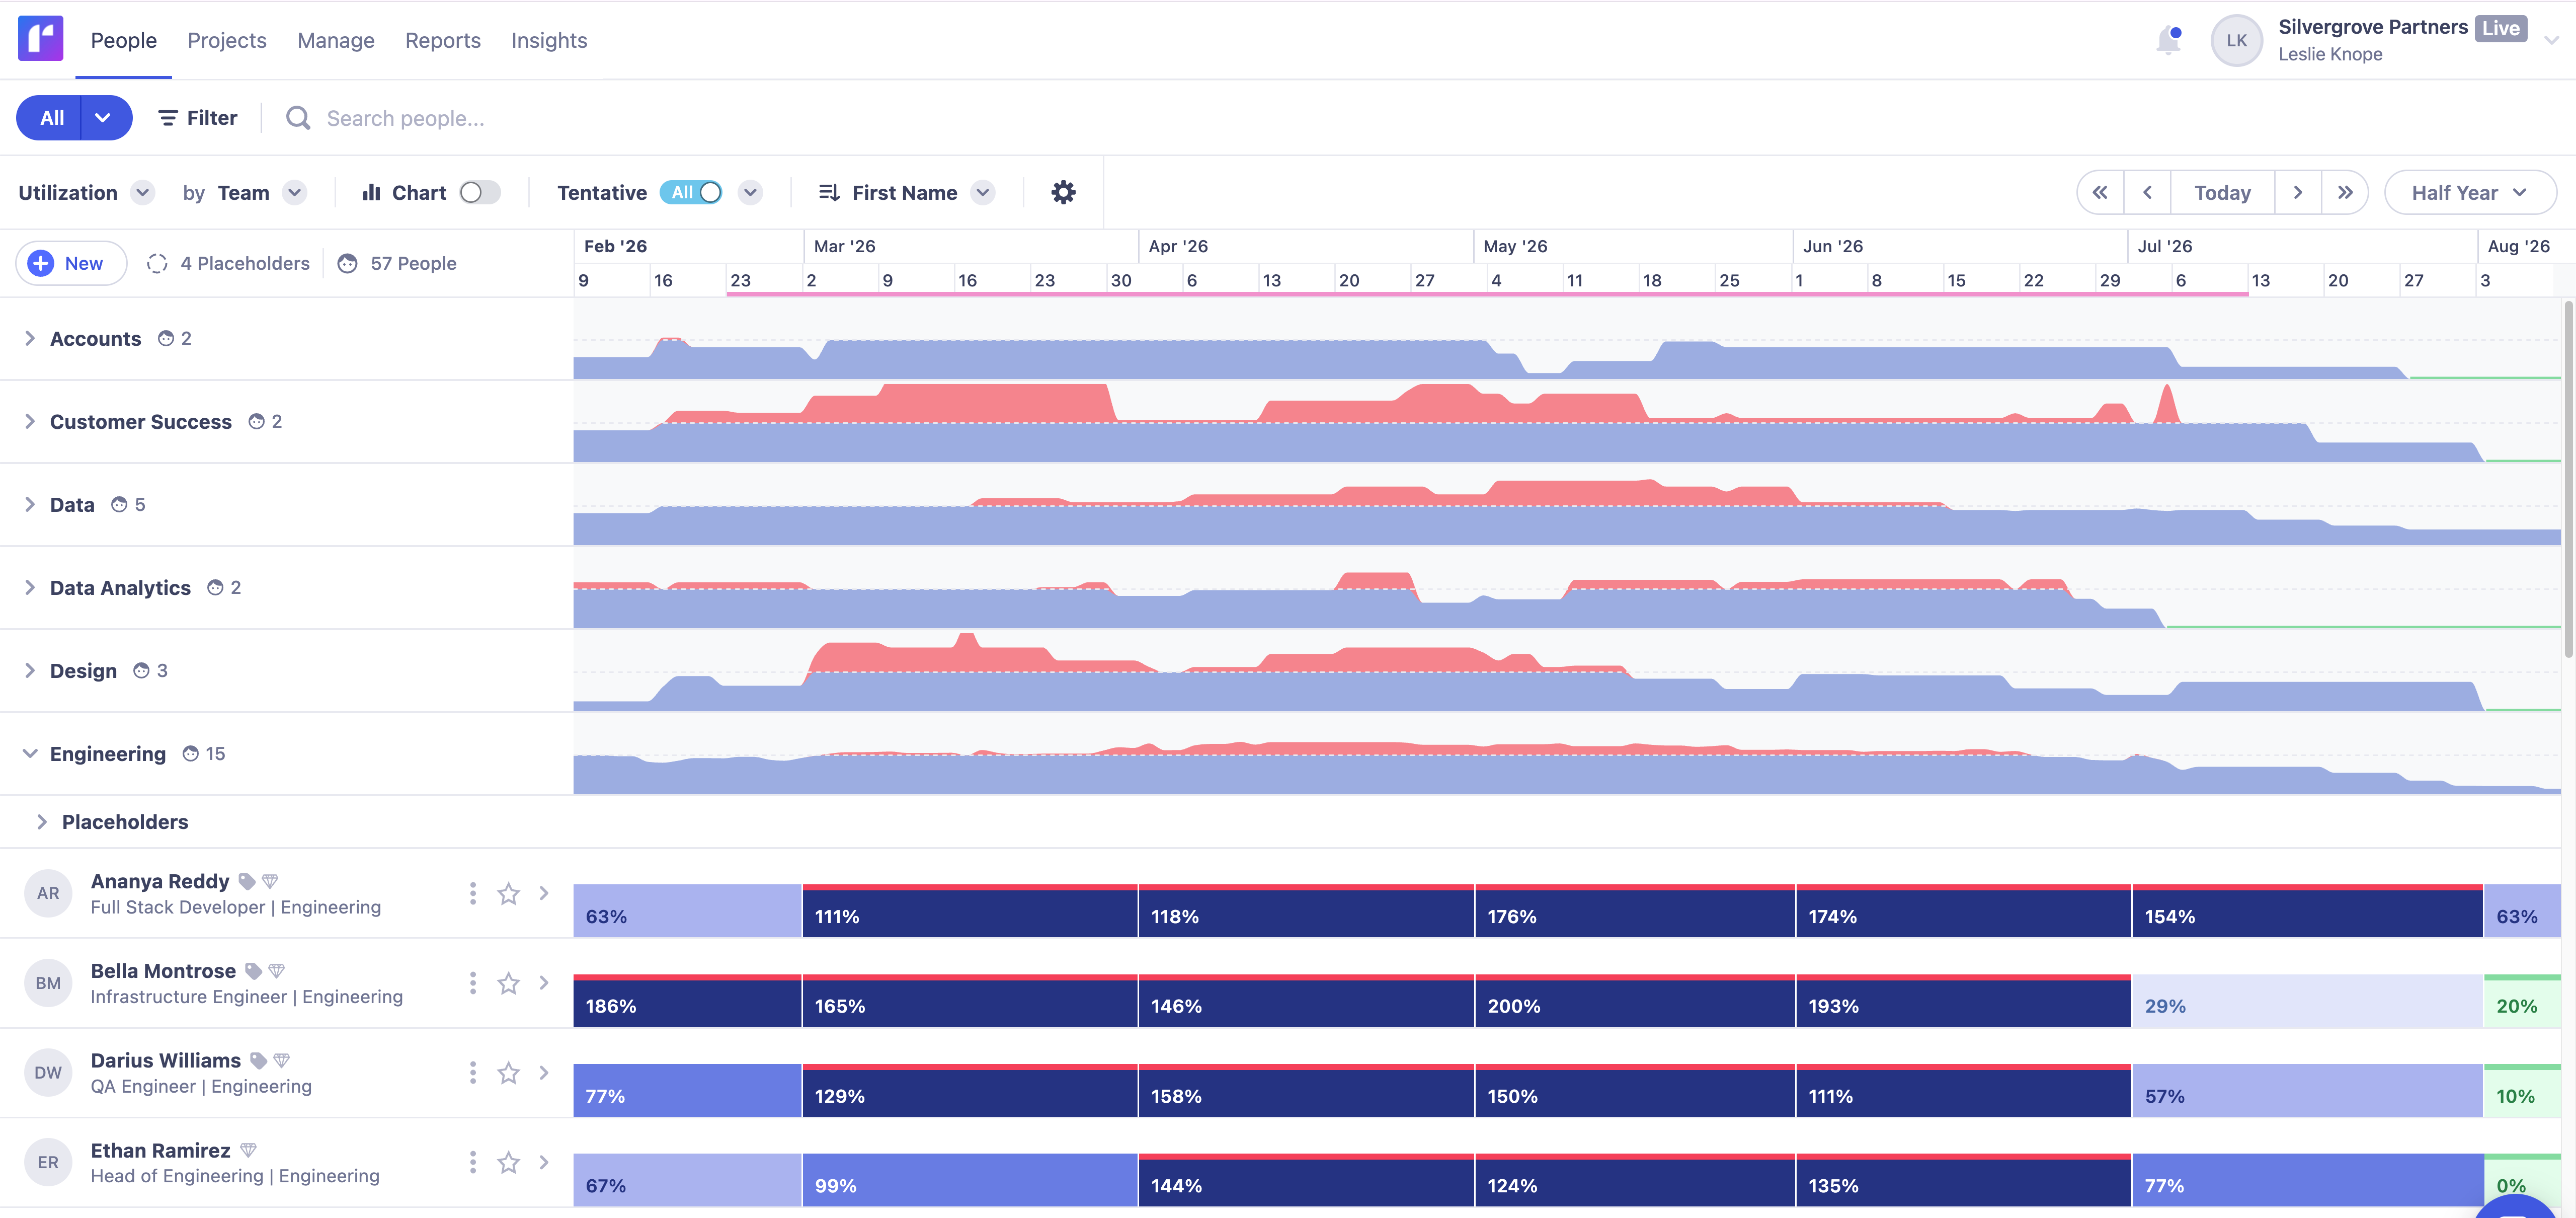This screenshot has width=2576, height=1218.
Task: Open Bella Montrose's three-dot menu
Action: click(472, 983)
